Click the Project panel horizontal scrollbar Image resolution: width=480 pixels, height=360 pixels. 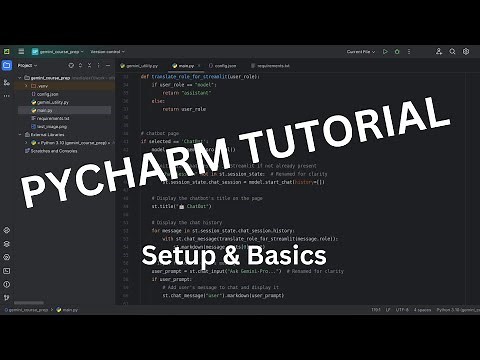coord(29,303)
